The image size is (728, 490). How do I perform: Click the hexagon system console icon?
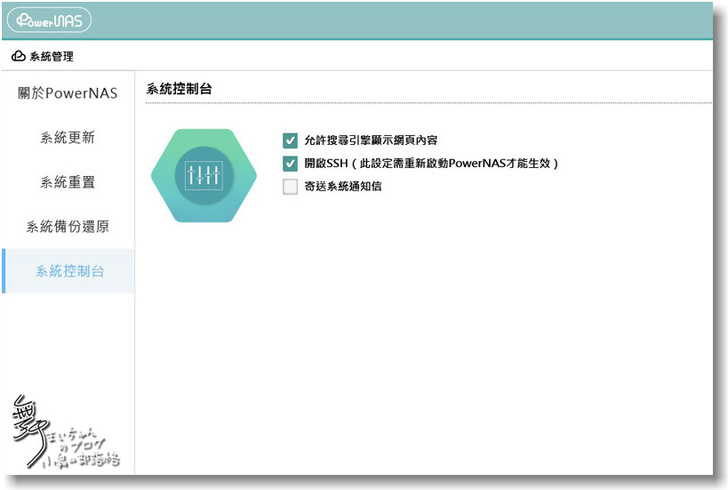[x=204, y=176]
